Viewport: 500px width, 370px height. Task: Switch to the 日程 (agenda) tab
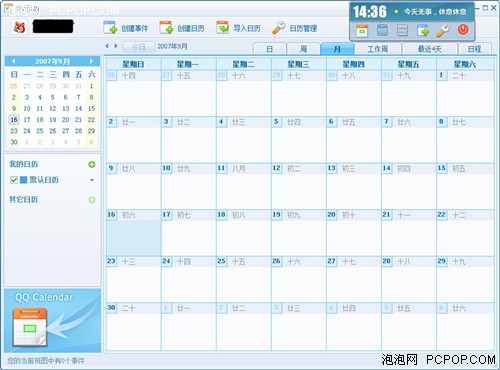click(475, 49)
